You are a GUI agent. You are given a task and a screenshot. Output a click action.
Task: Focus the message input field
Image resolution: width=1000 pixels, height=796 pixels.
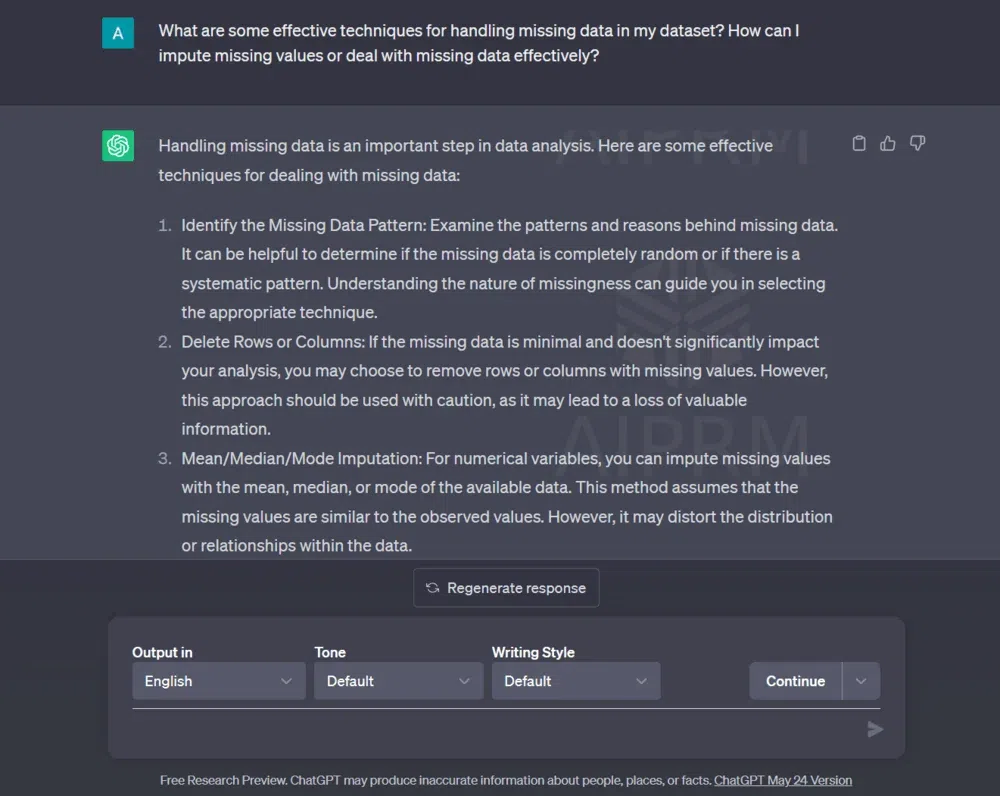pyautogui.click(x=495, y=729)
